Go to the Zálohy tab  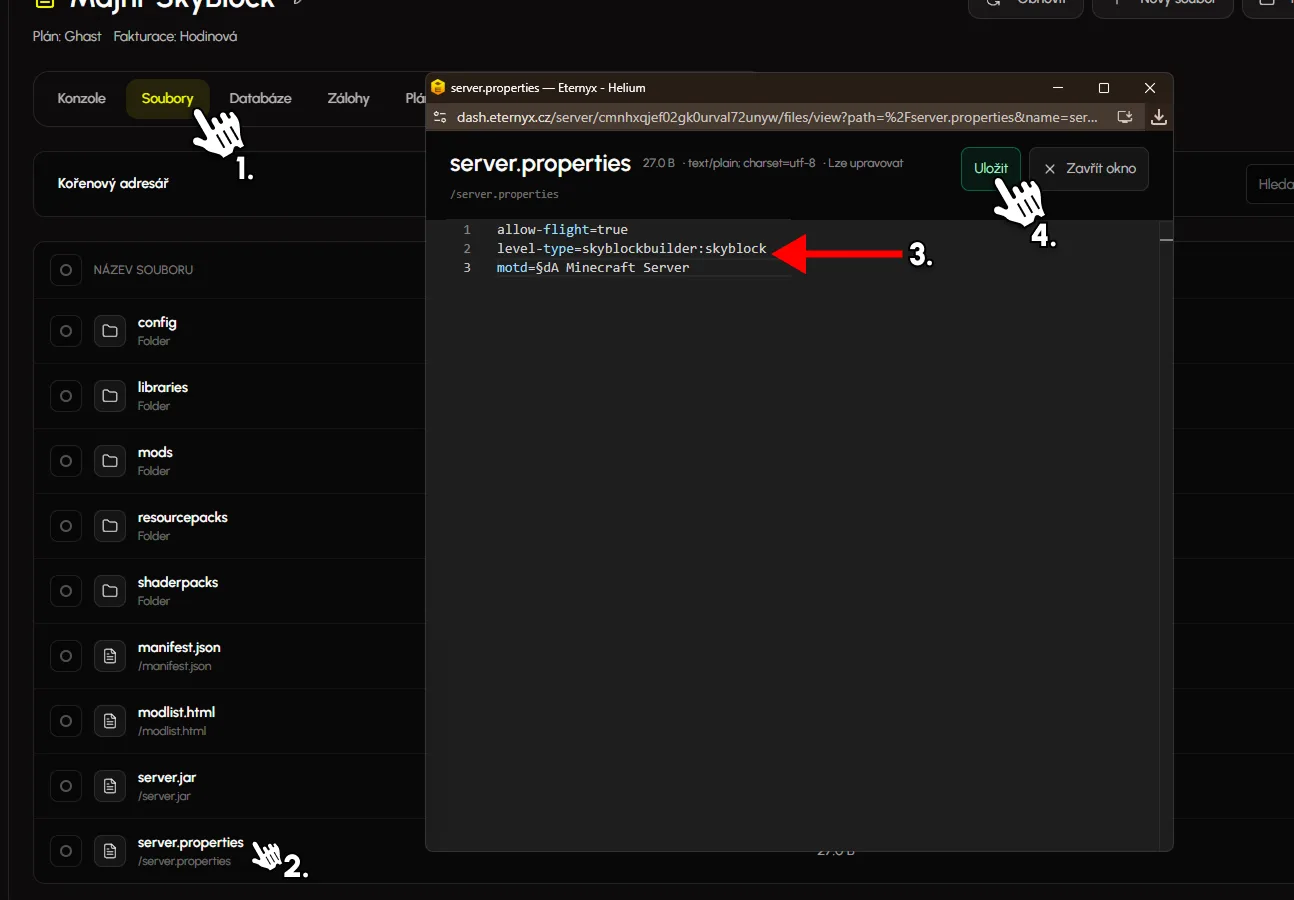point(348,99)
